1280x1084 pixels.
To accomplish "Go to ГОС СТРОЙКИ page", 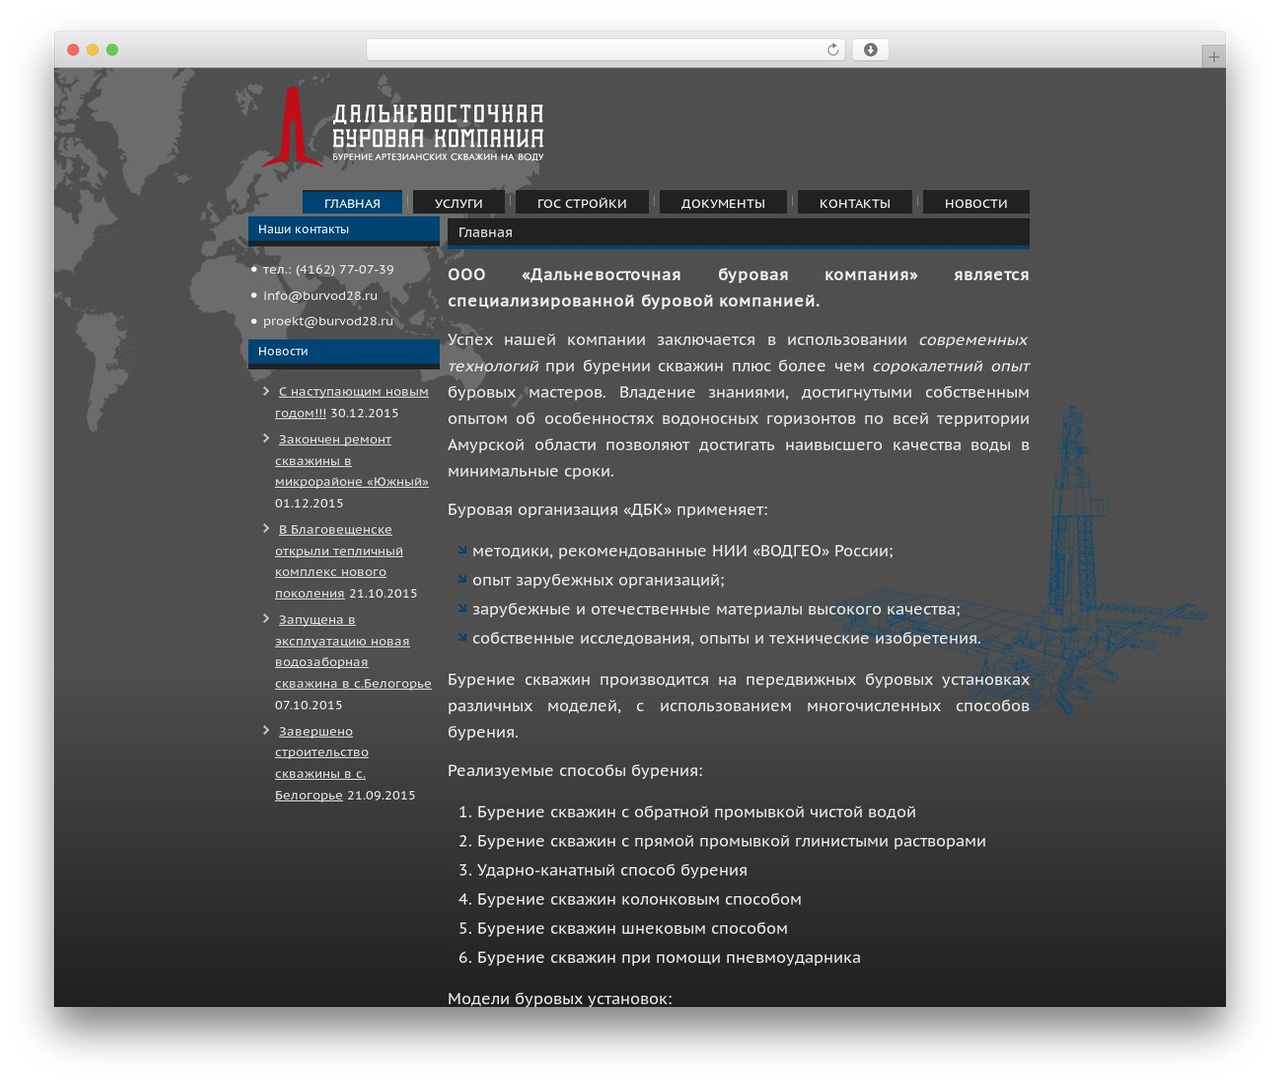I will [x=582, y=203].
